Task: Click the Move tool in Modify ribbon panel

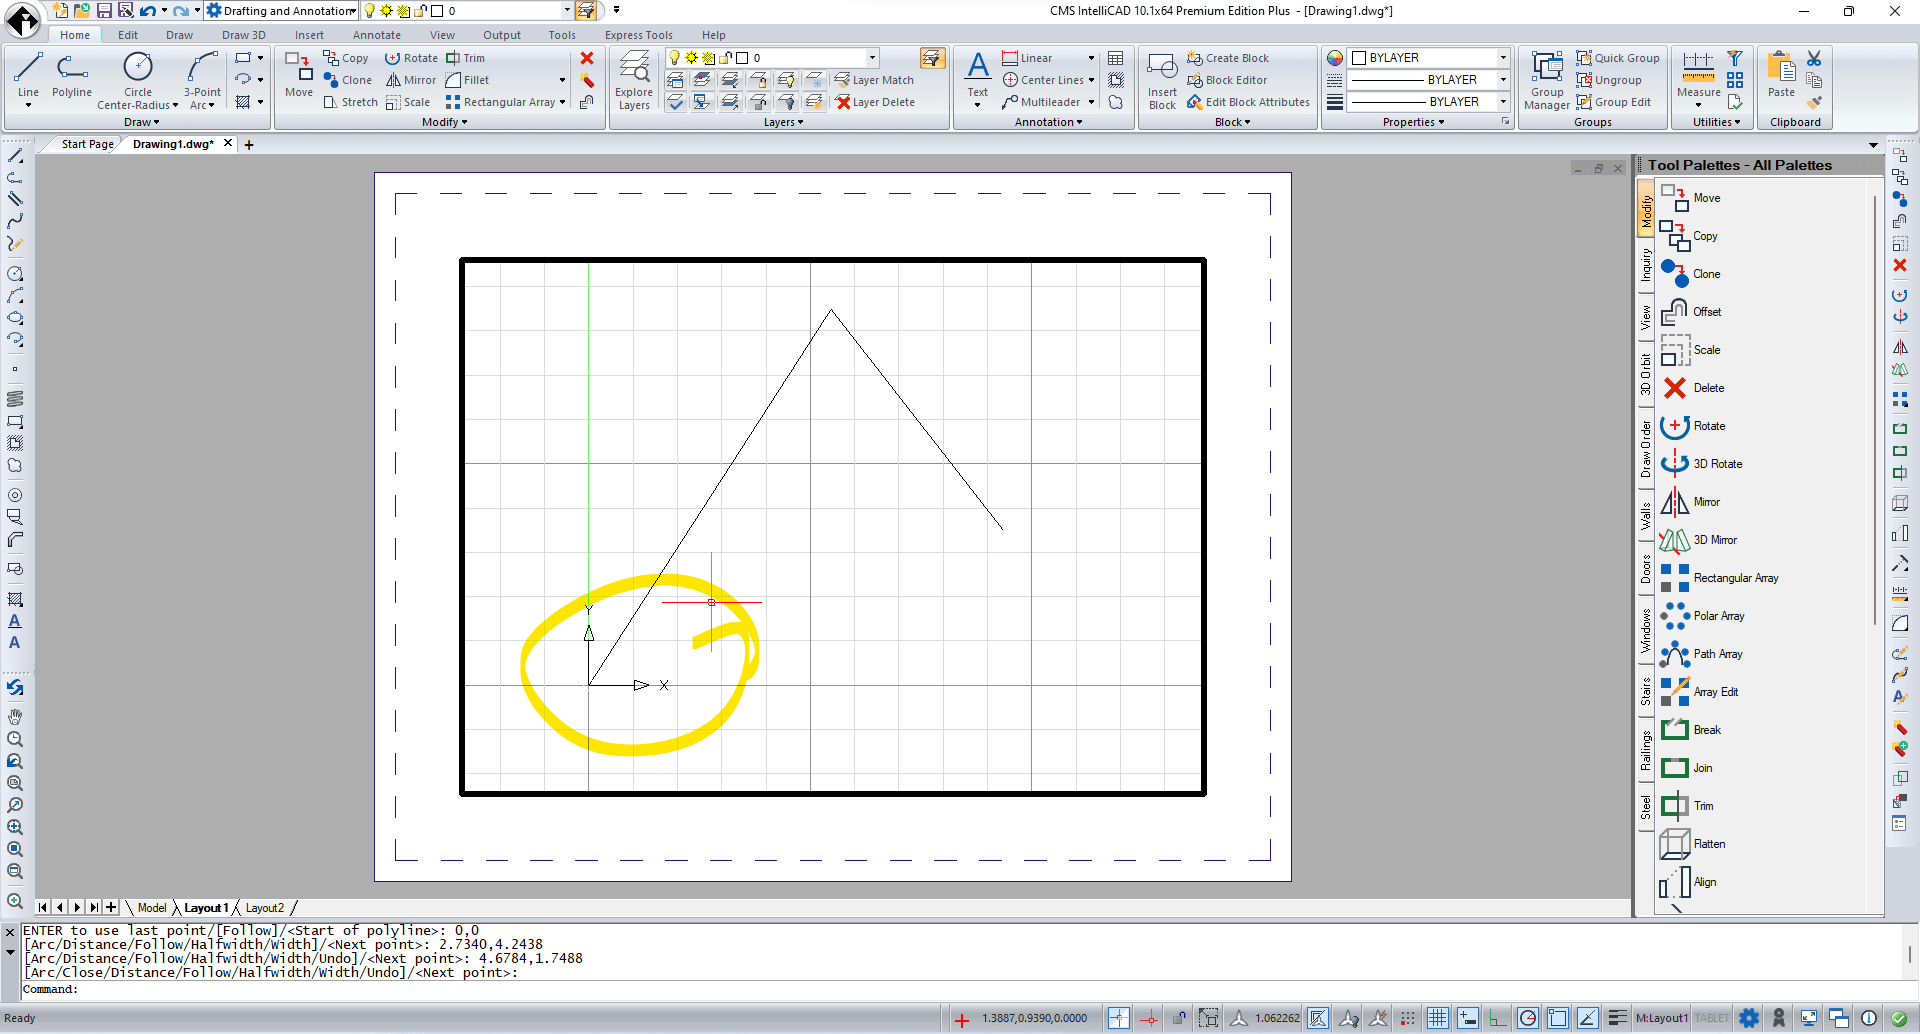Action: pos(299,76)
